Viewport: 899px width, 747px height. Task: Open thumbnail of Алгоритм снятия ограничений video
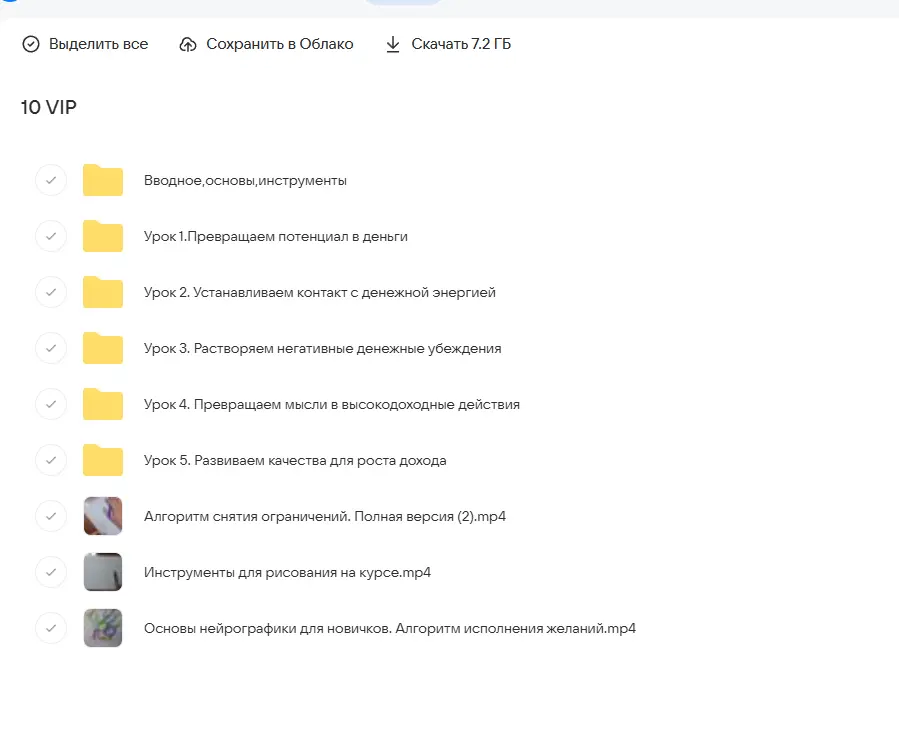pyautogui.click(x=103, y=517)
